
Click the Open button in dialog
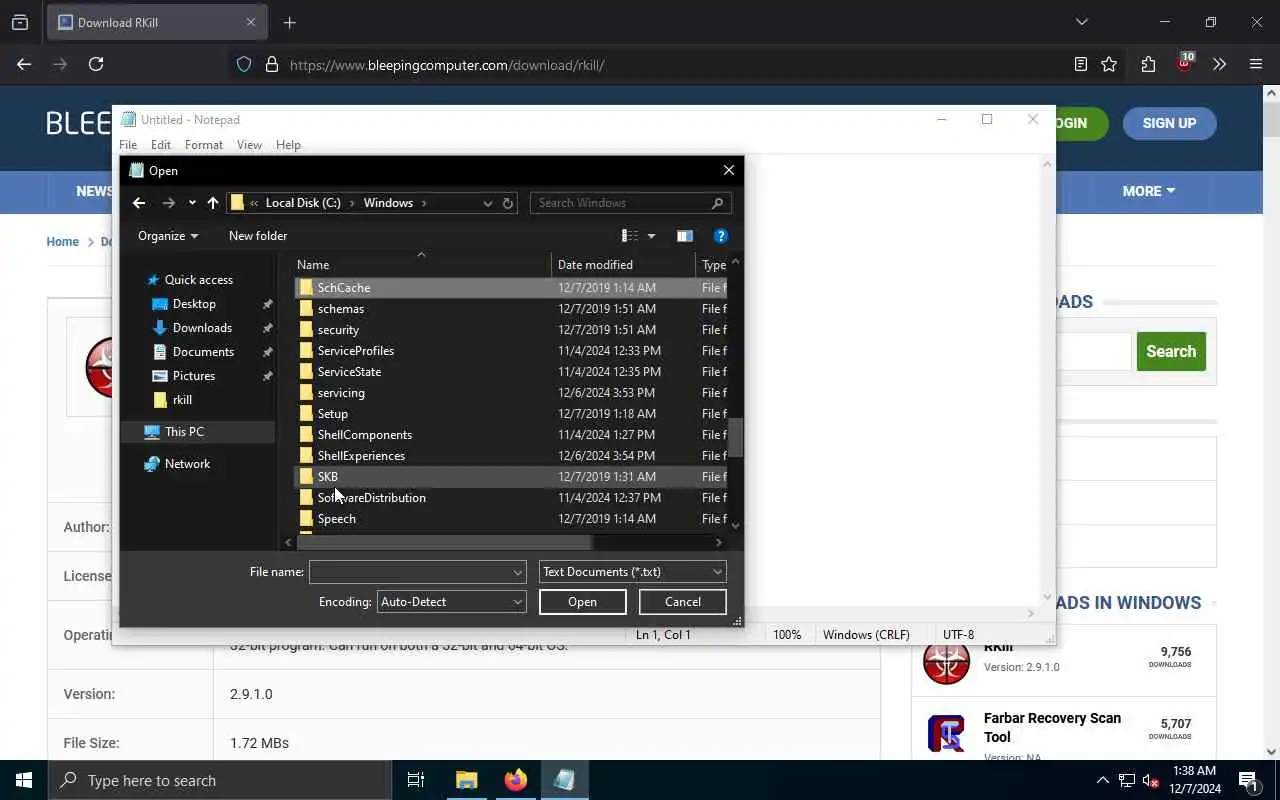click(x=582, y=602)
